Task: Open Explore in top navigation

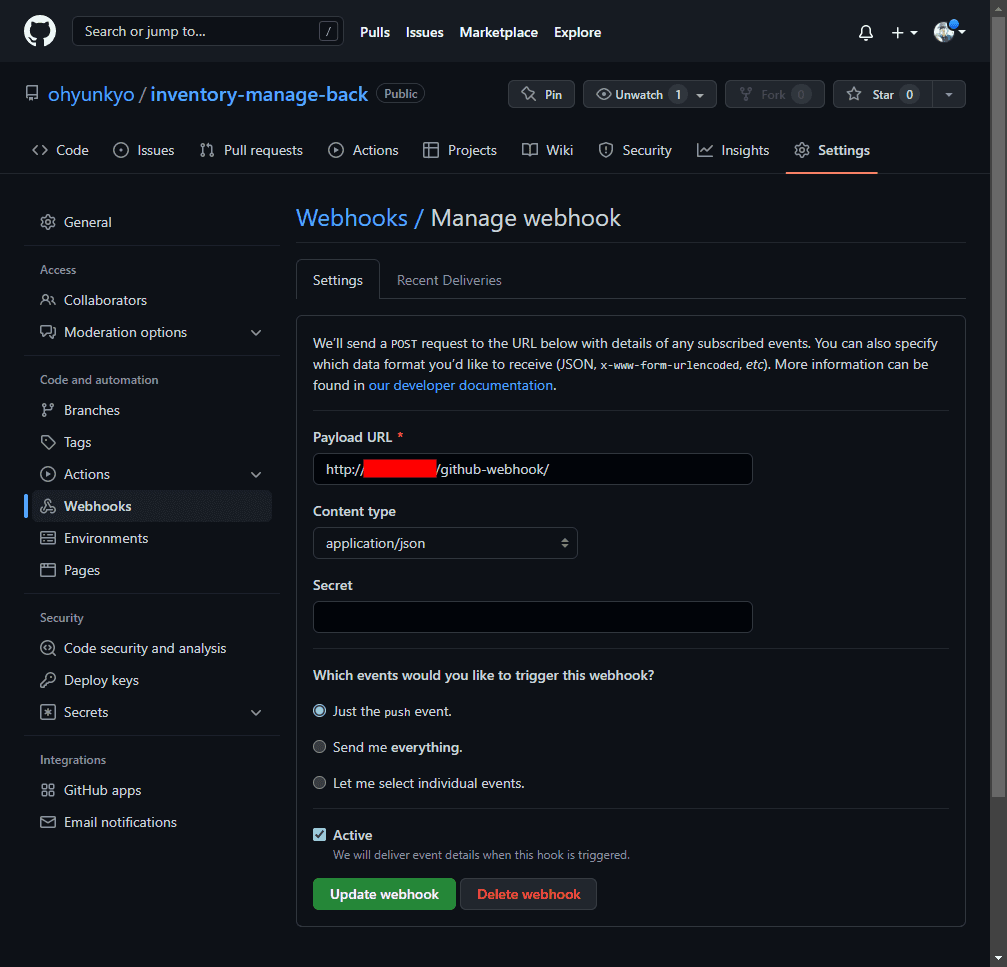Action: (577, 32)
